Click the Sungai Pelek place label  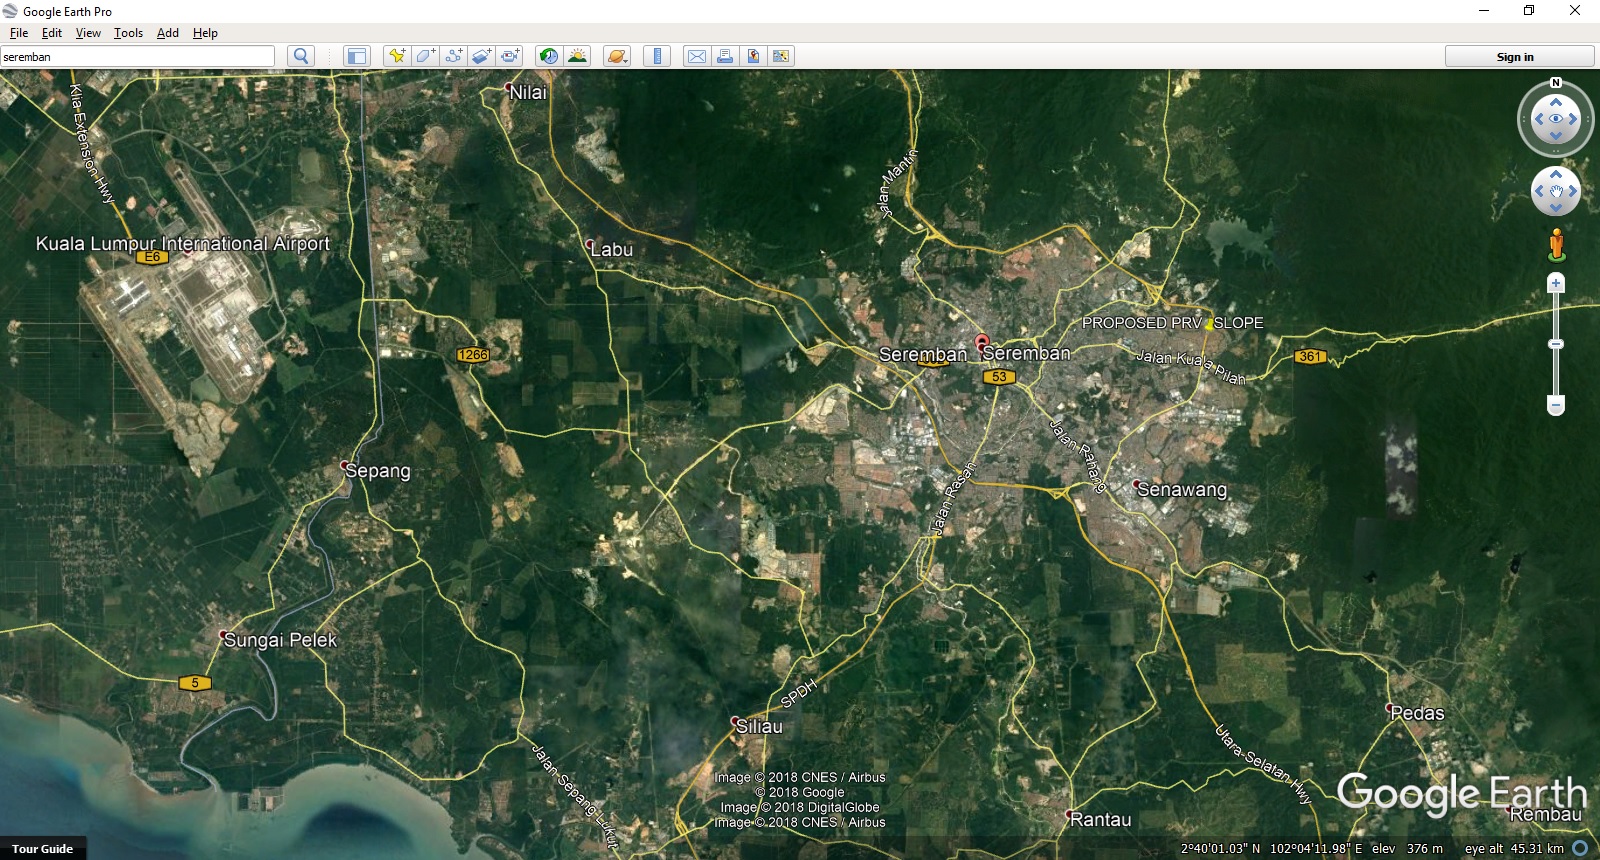(x=280, y=640)
